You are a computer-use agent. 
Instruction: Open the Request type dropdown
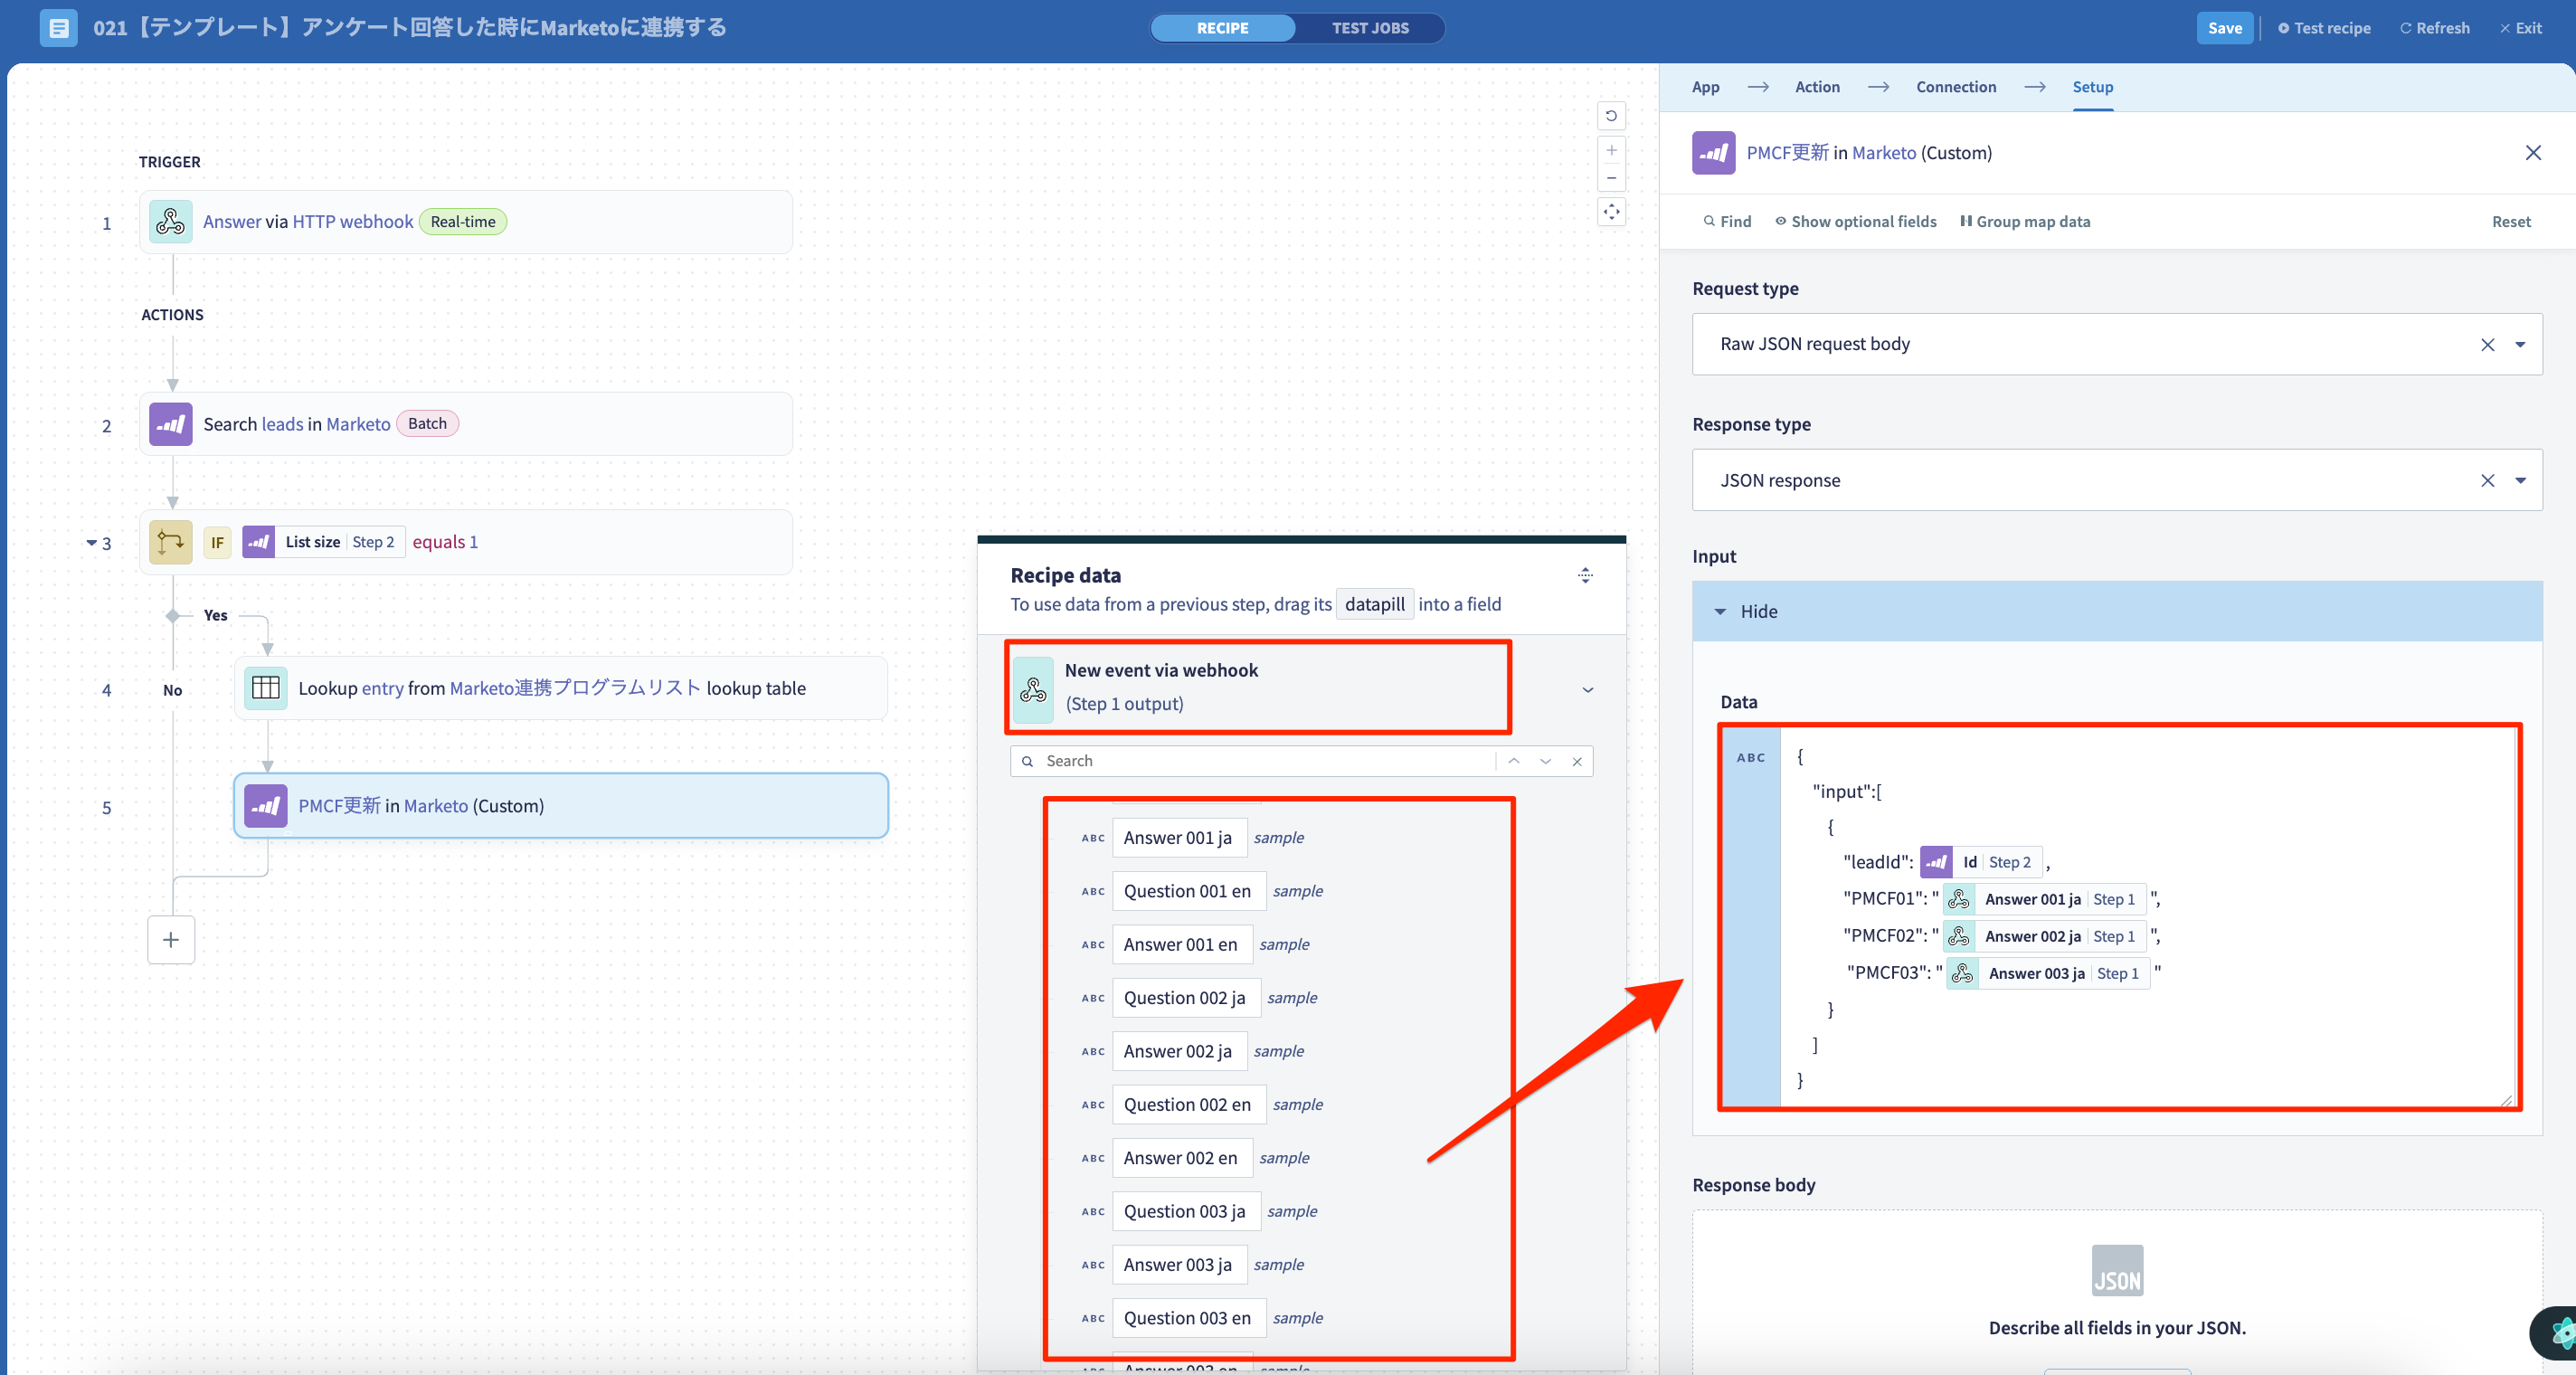(x=2520, y=345)
